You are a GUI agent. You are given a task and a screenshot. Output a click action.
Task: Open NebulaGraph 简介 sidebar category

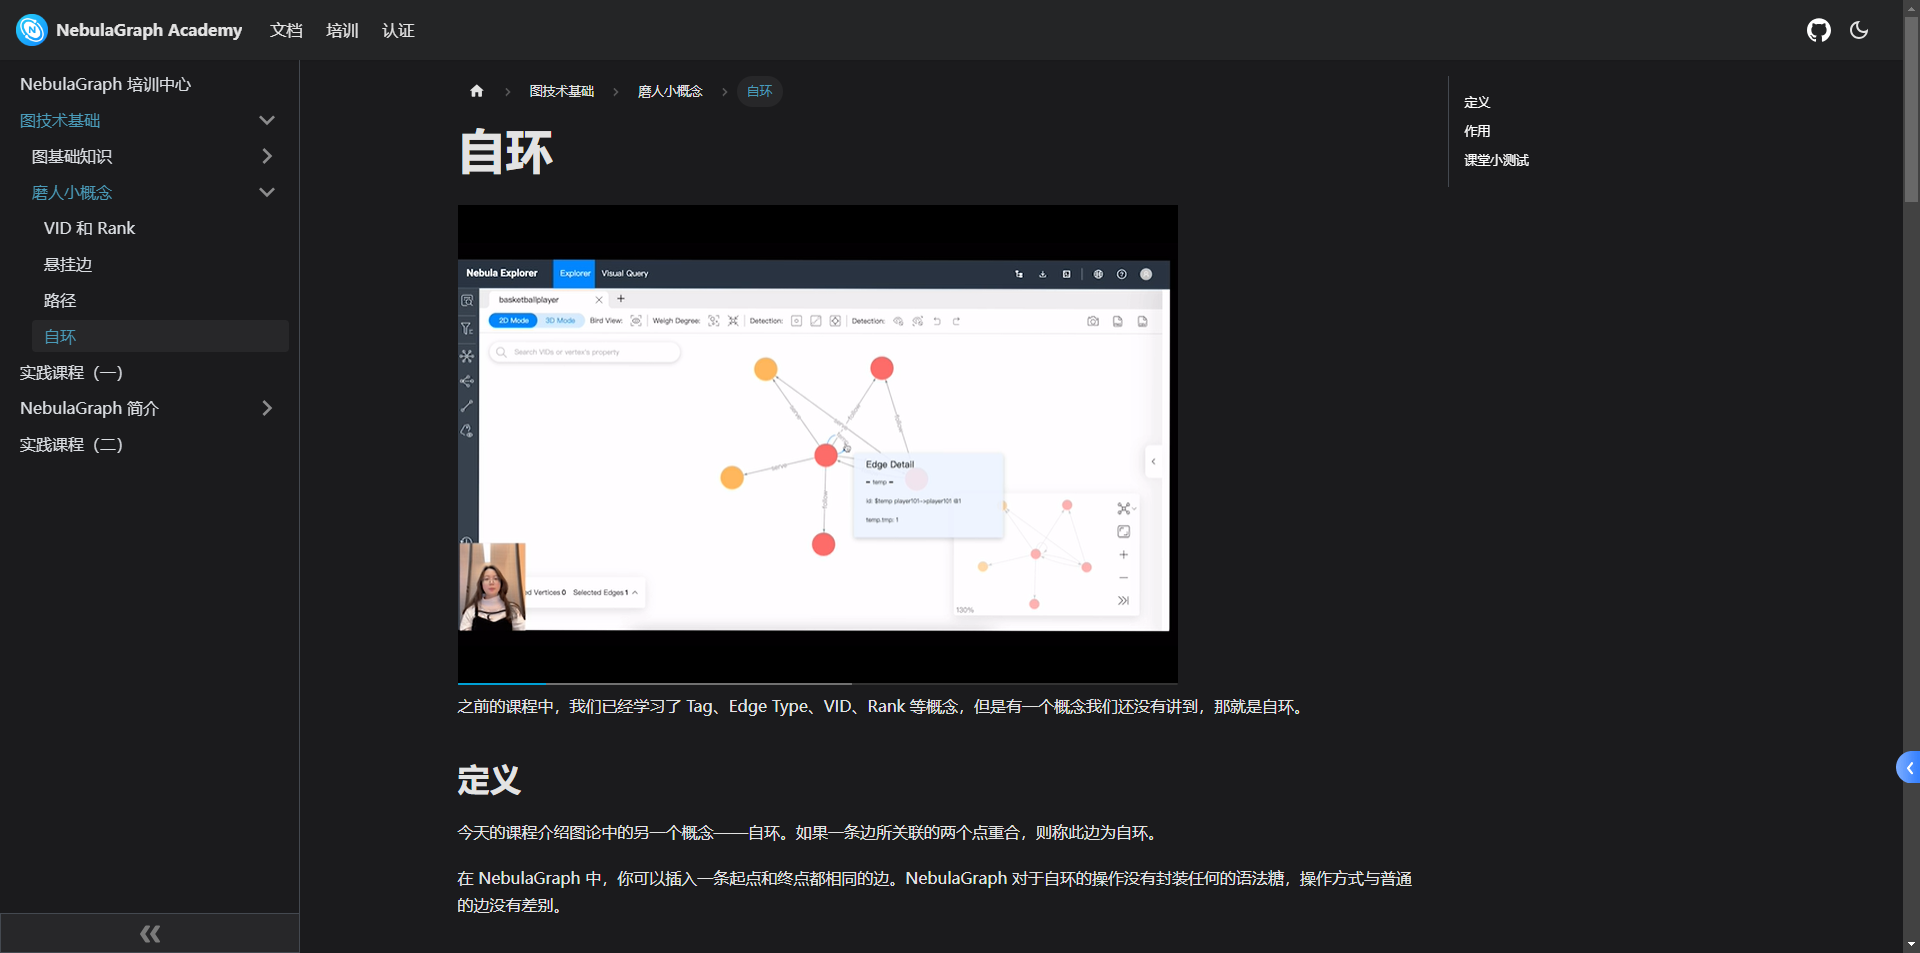tap(89, 408)
